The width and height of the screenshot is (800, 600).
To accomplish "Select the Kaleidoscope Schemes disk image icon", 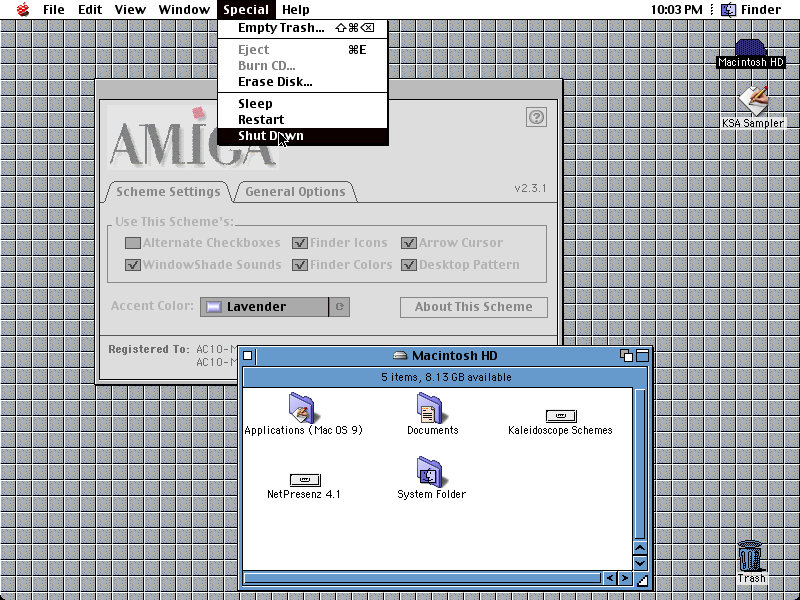I will pos(561,416).
